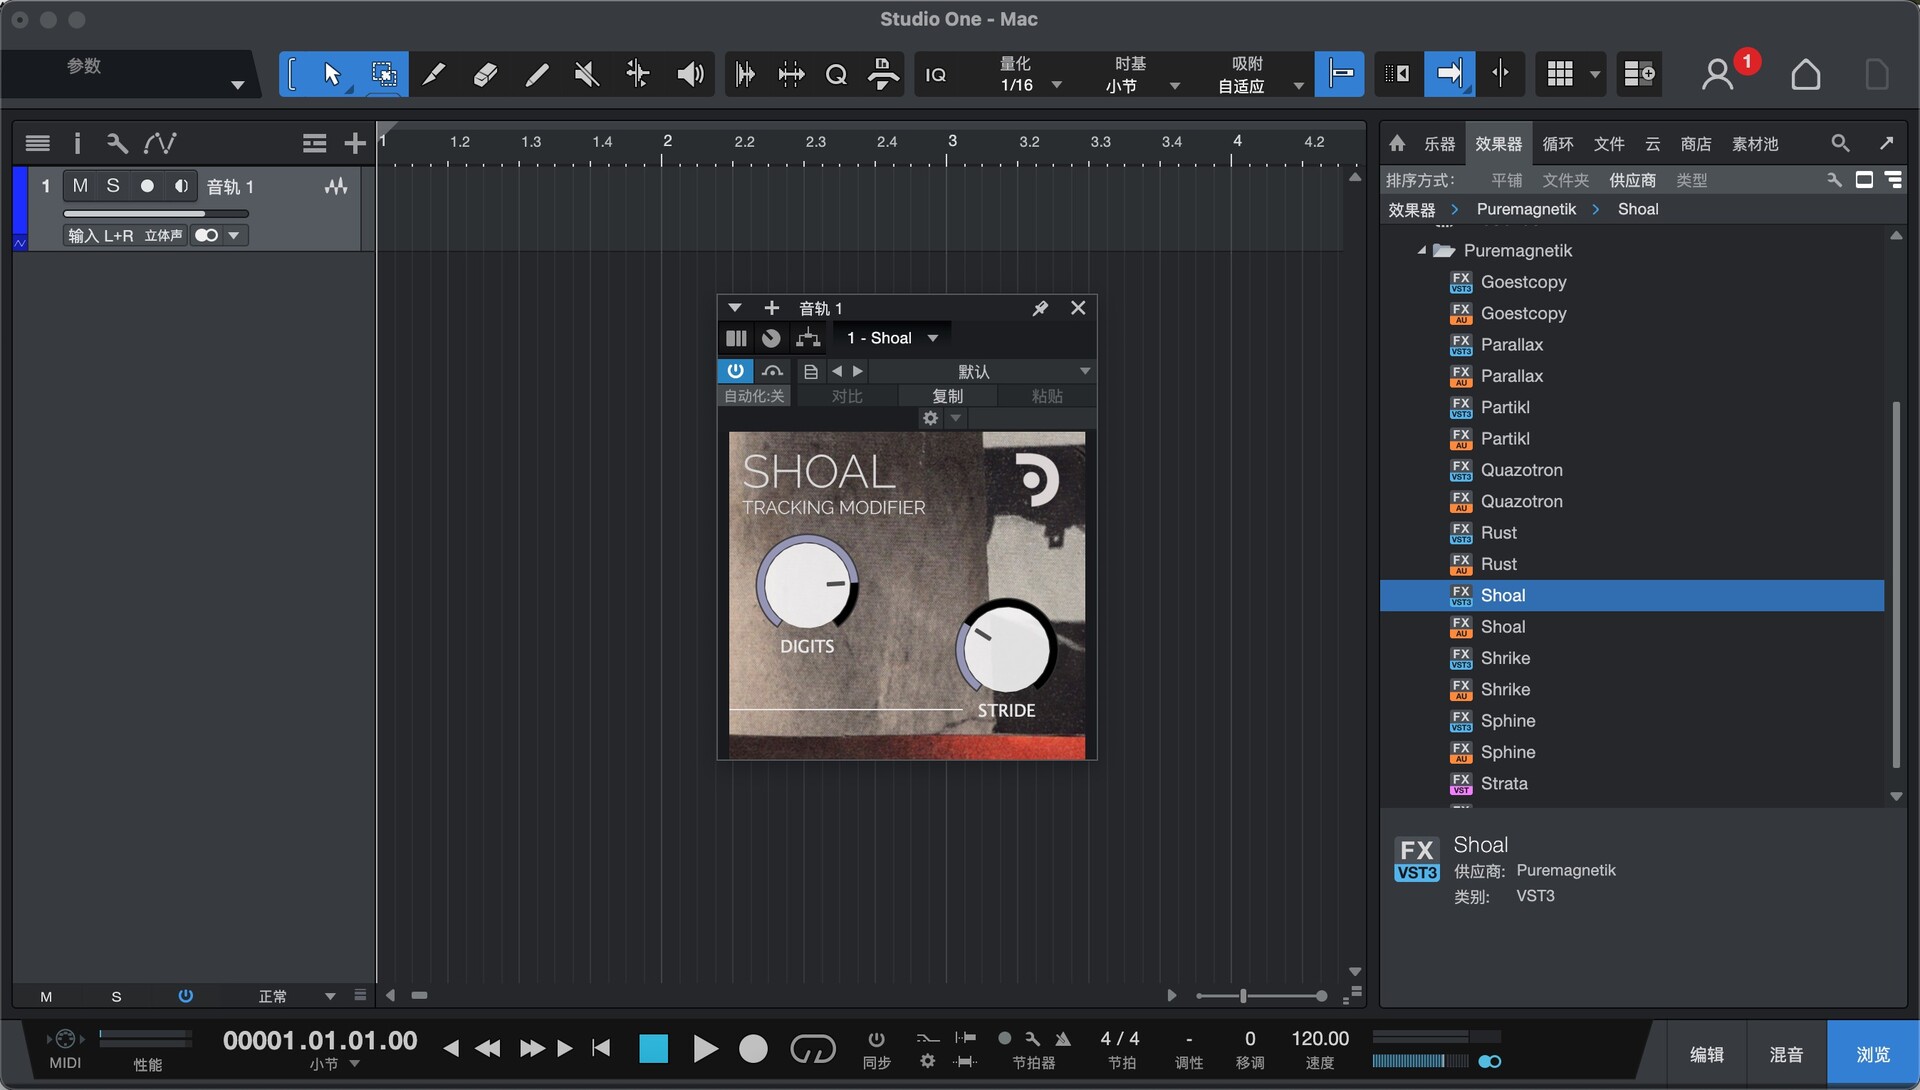Open the 吸附 自适应 dropdown
The height and width of the screenshot is (1090, 1920).
pyautogui.click(x=1258, y=75)
